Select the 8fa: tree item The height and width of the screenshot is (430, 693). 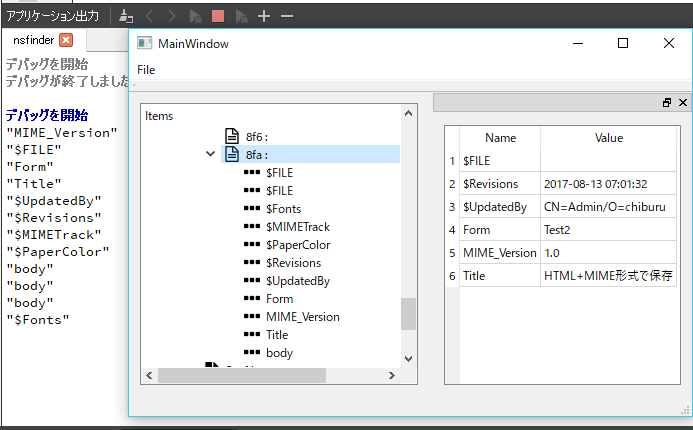pos(257,155)
